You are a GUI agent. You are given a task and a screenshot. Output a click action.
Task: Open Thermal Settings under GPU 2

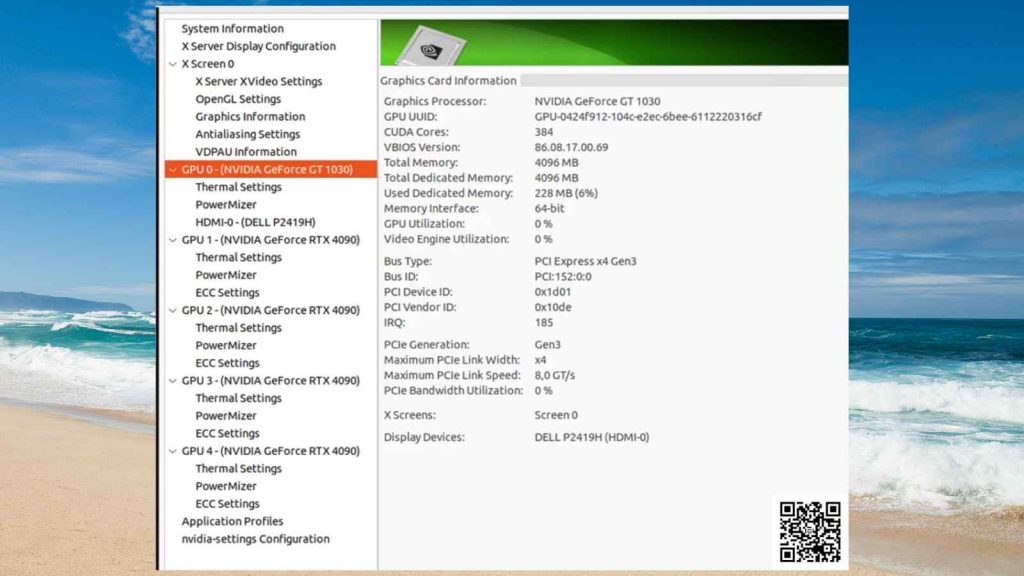click(x=238, y=328)
